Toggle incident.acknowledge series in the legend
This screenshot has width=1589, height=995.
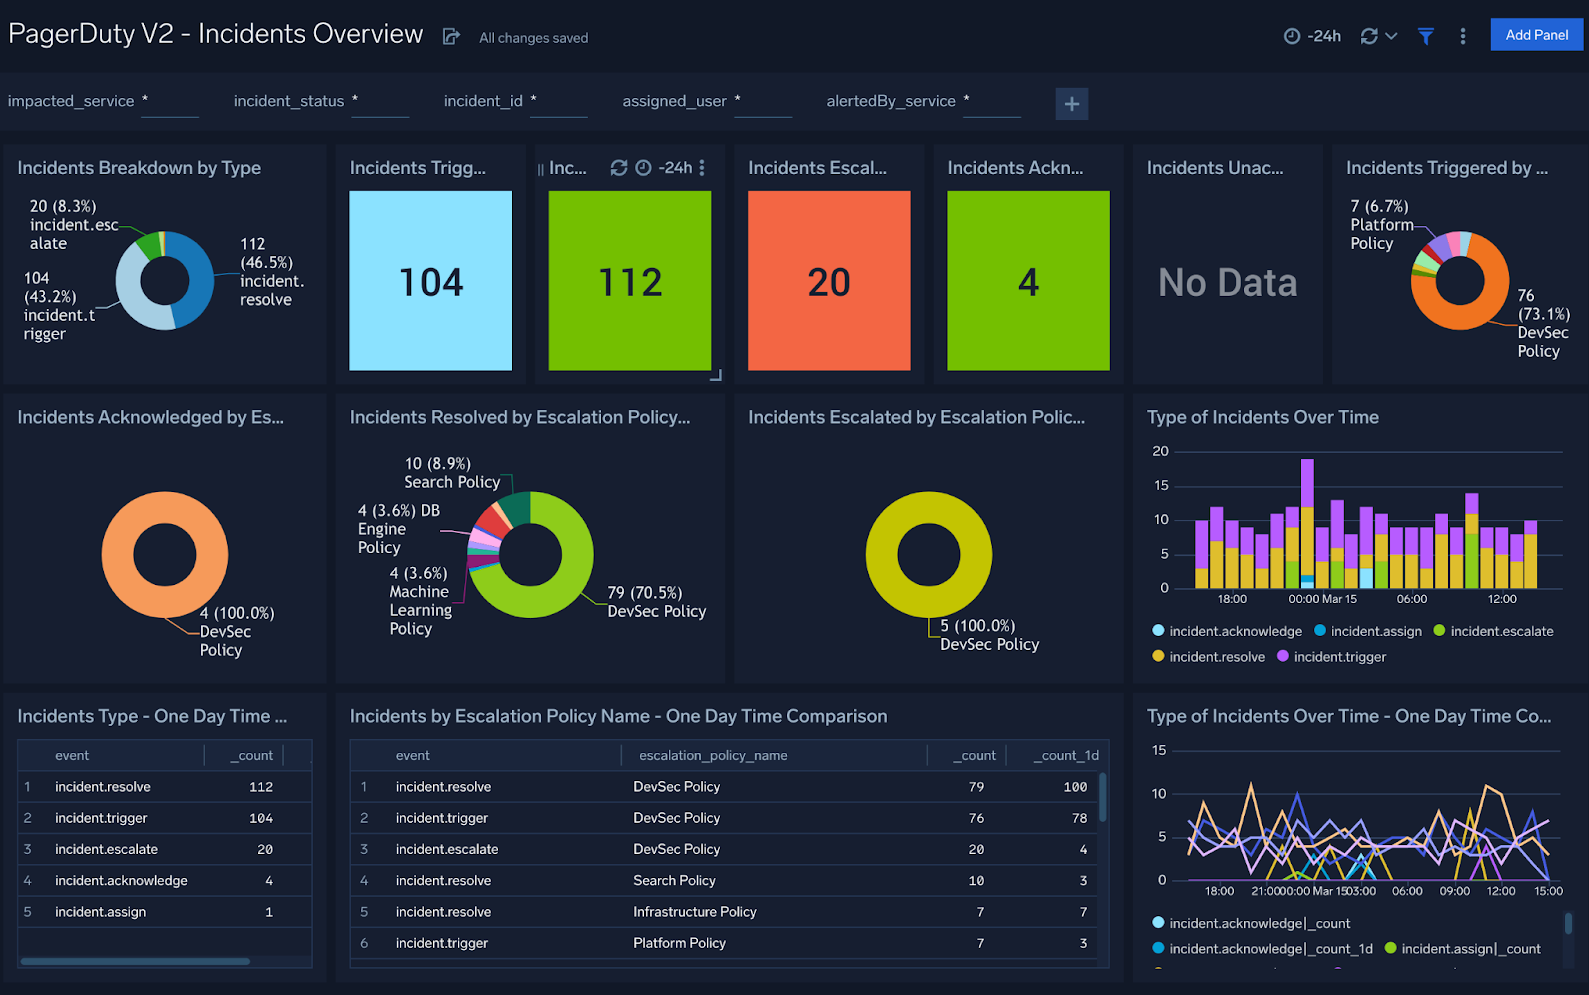coord(1234,631)
